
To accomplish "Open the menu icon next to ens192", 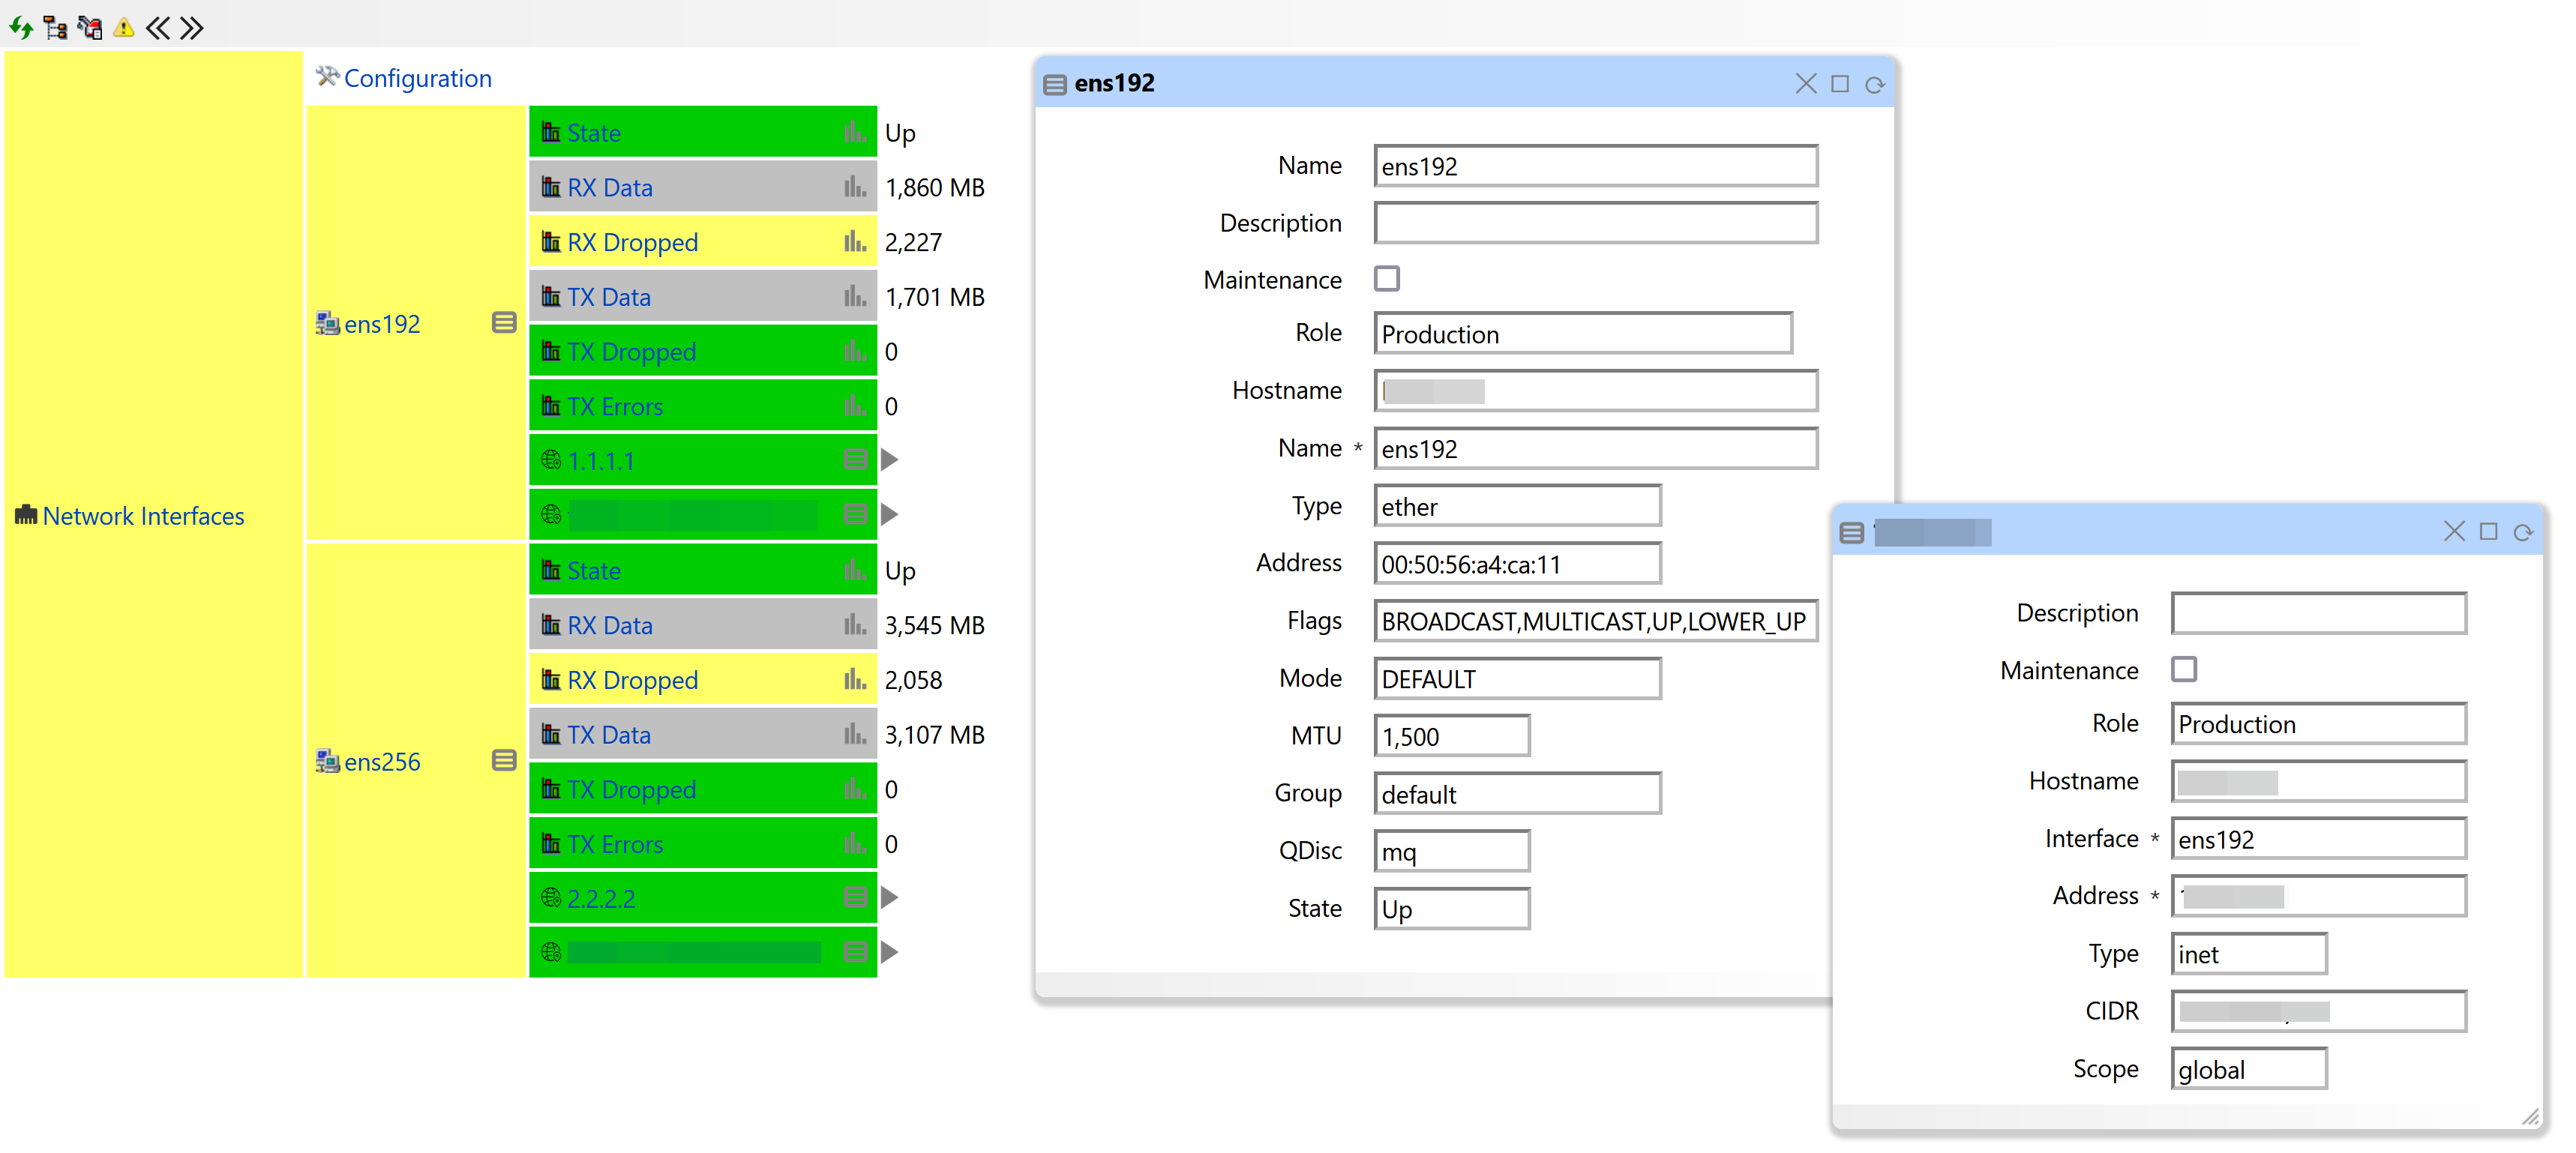I will 503,322.
